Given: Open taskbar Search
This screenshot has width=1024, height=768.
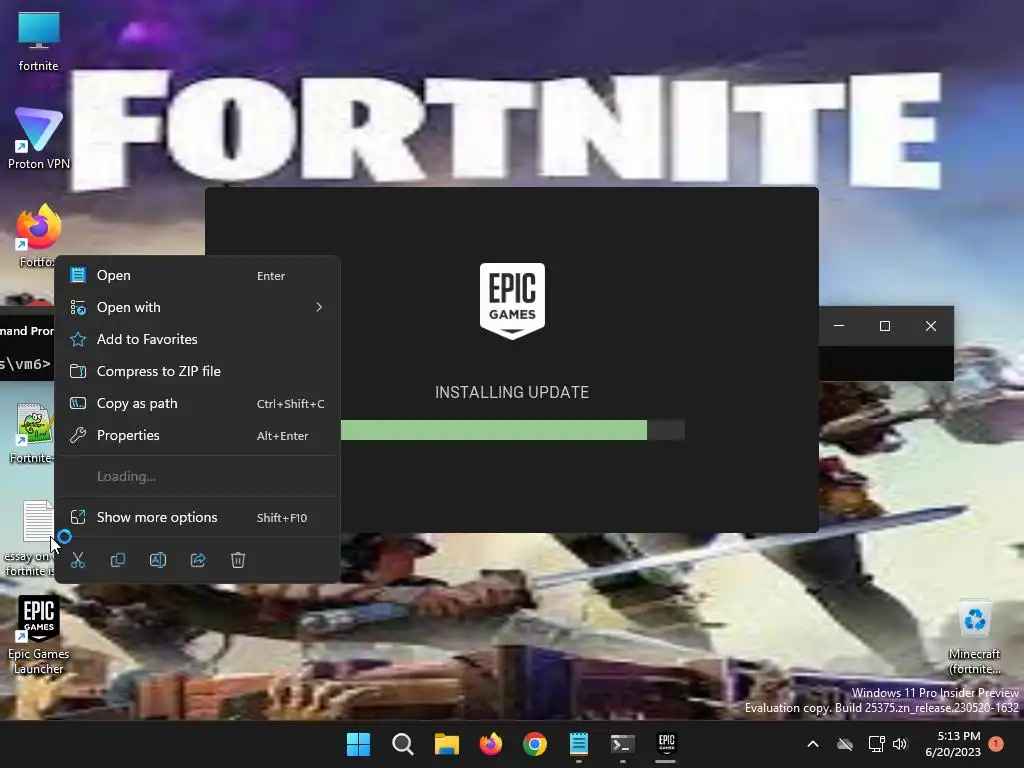Looking at the screenshot, I should tap(402, 744).
